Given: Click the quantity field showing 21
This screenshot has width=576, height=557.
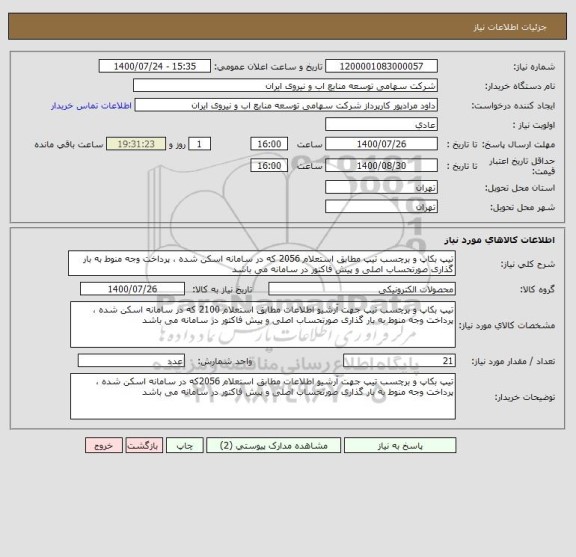Looking at the screenshot, I should [x=399, y=361].
